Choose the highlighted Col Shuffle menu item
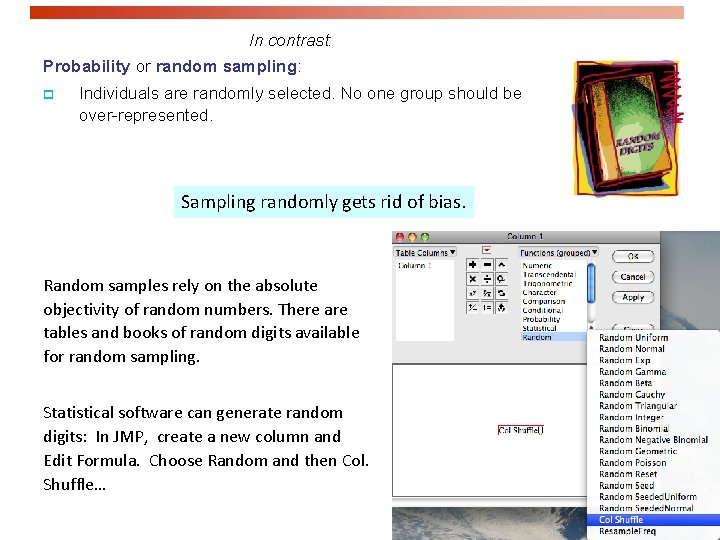Image resolution: width=720 pixels, height=540 pixels. 654,520
